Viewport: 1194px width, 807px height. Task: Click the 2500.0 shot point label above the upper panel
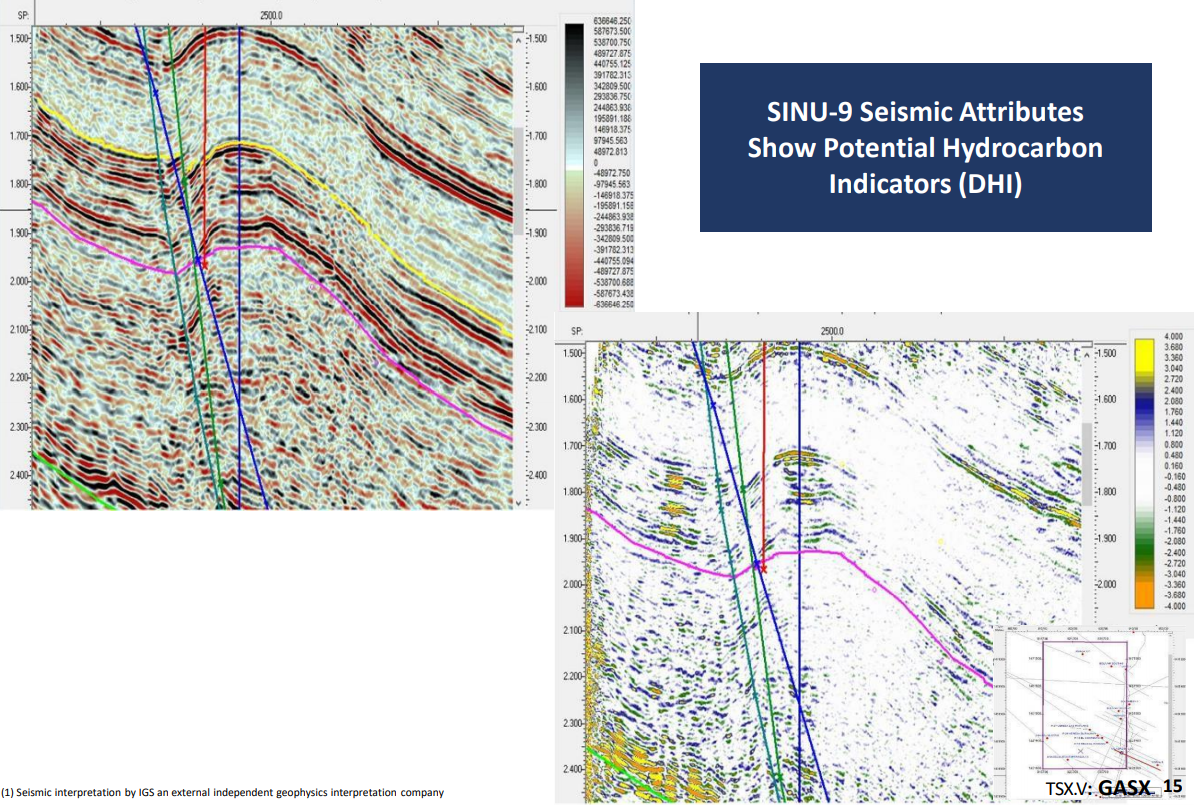pos(271,15)
